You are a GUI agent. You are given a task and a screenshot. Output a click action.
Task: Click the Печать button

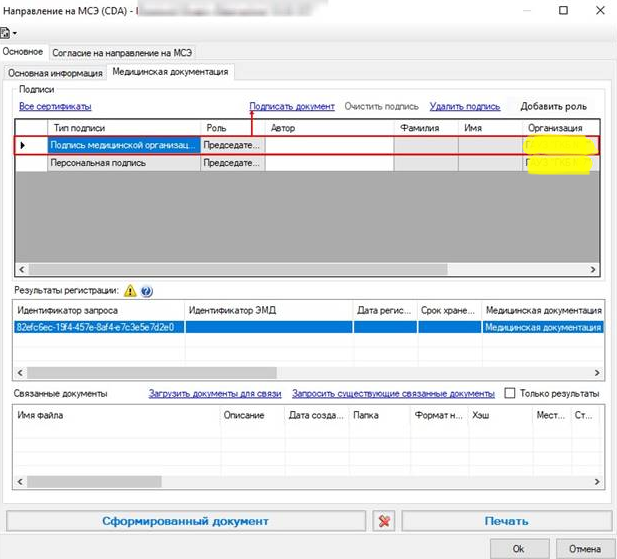click(x=506, y=521)
